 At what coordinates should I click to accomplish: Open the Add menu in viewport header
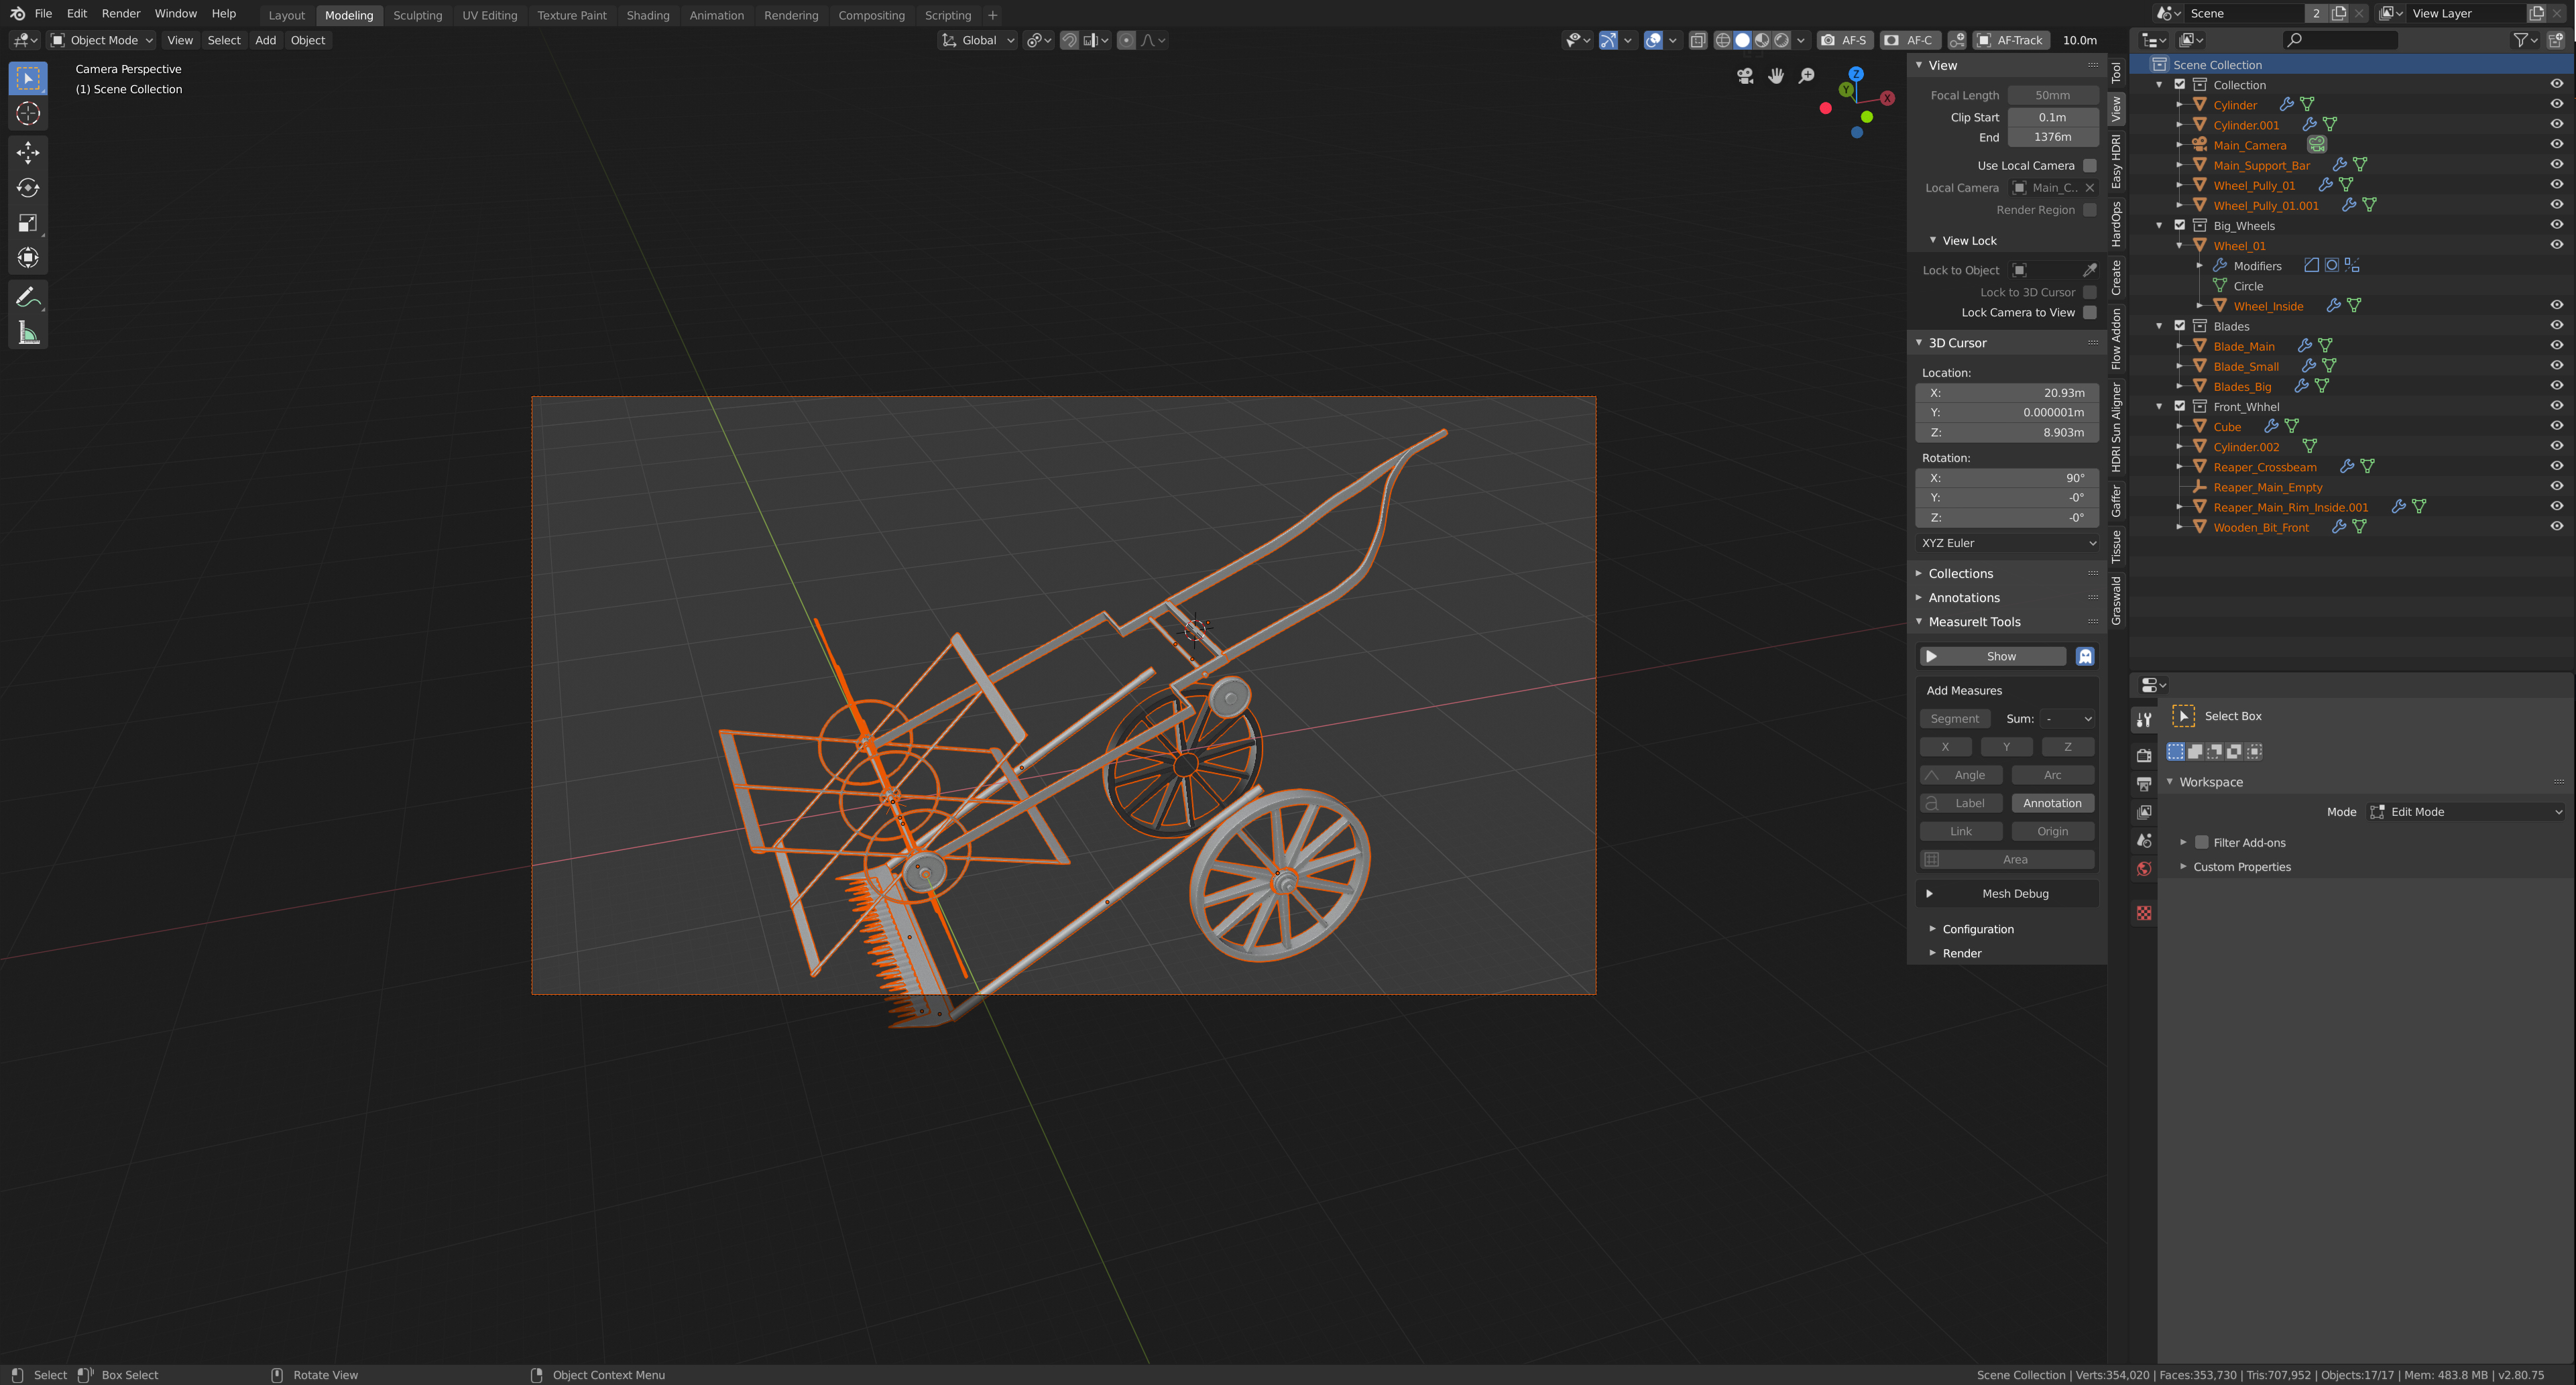coord(265,40)
